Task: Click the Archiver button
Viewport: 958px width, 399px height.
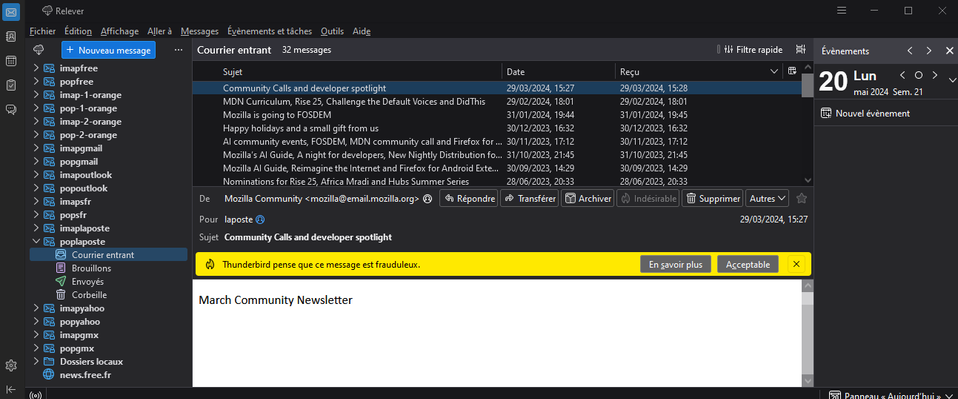Action: (x=588, y=199)
